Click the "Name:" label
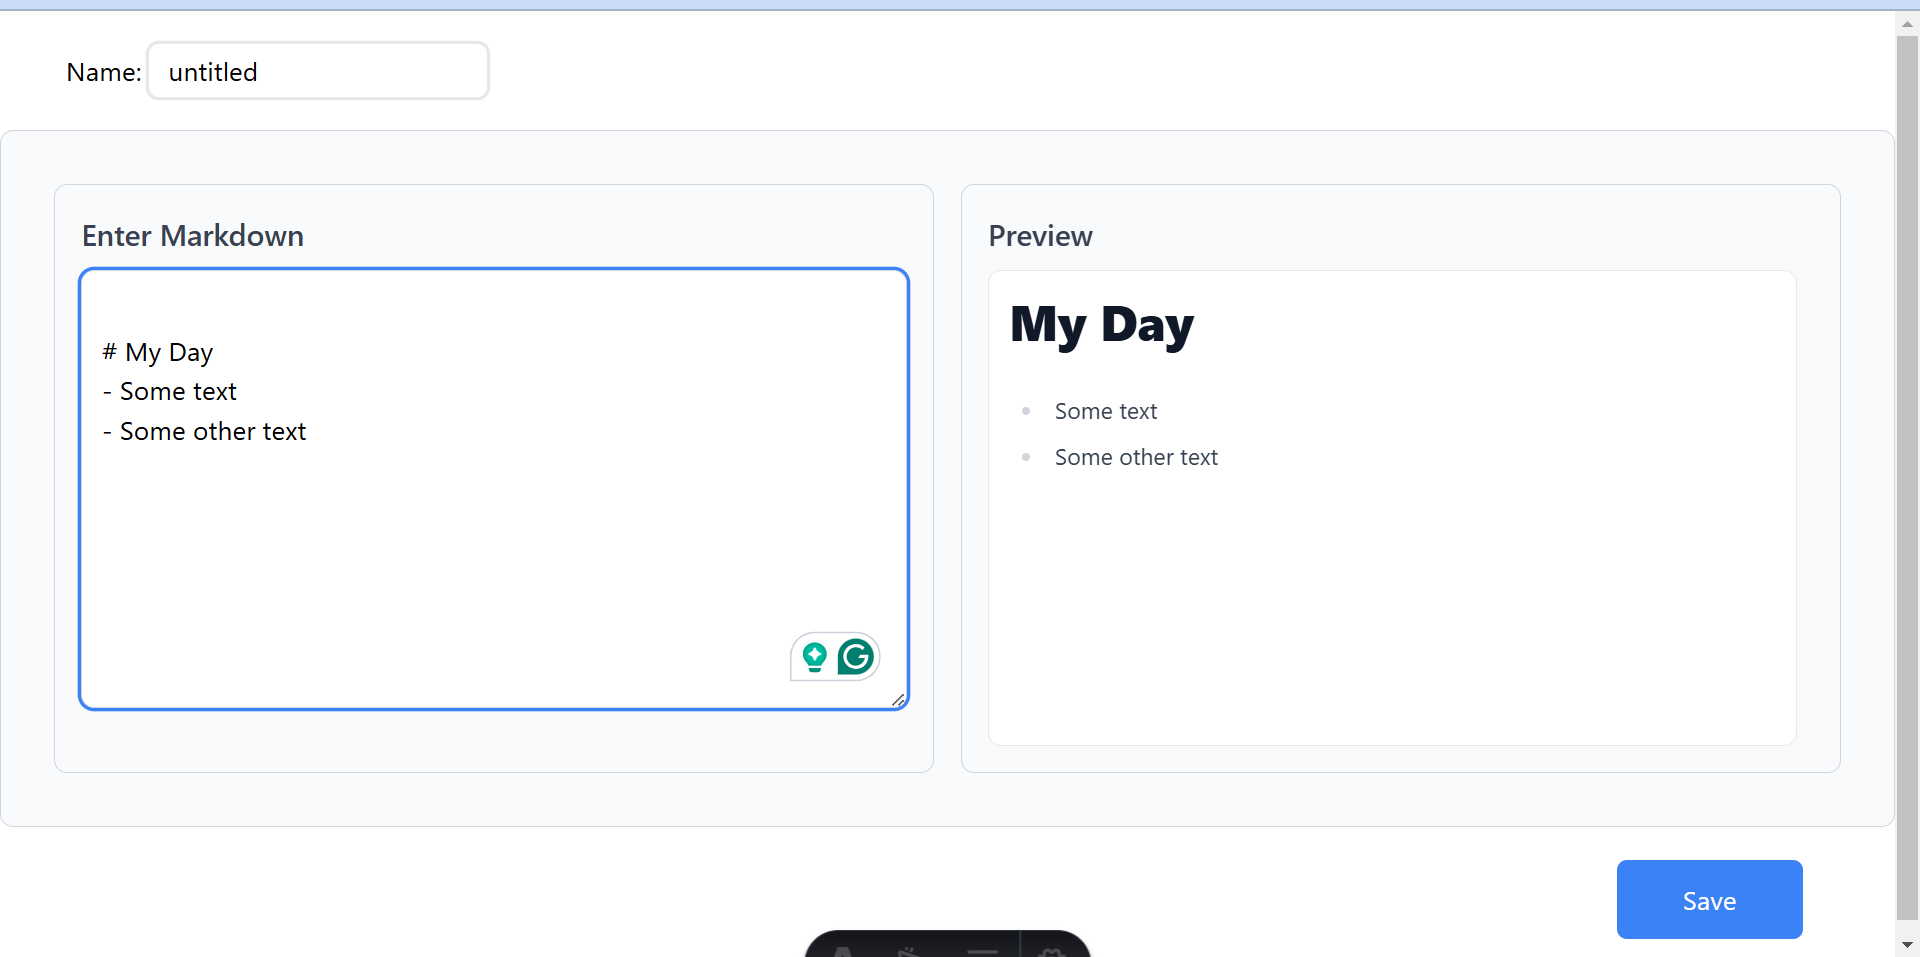The image size is (1920, 957). (x=104, y=72)
